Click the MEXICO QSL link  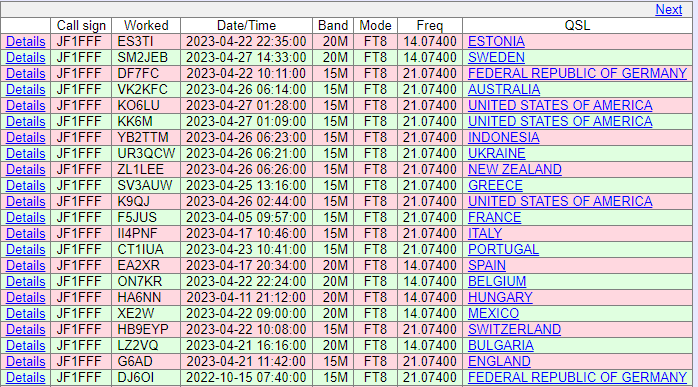493,314
